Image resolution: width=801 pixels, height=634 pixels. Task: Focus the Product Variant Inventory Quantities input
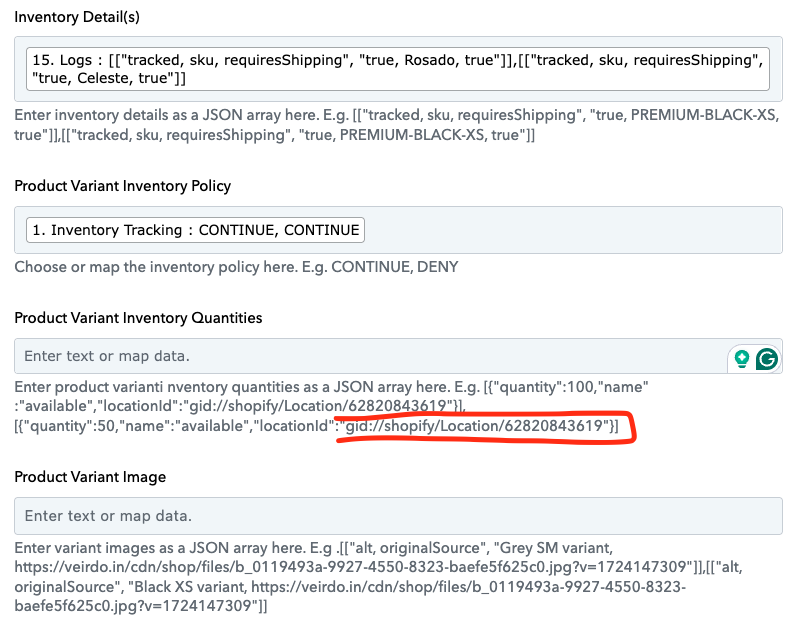click(370, 356)
